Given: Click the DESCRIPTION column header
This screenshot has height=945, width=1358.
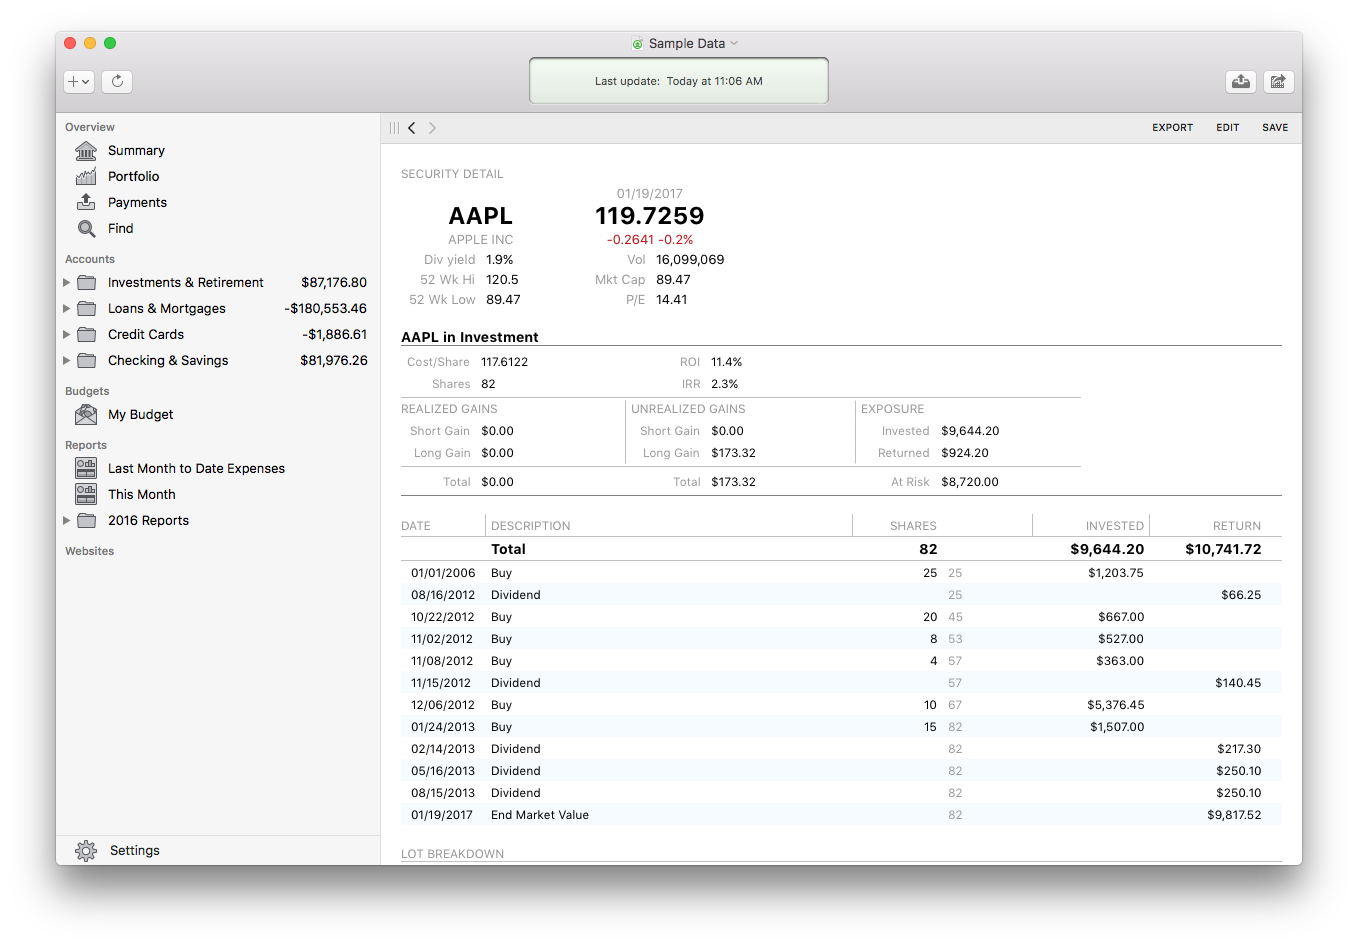Looking at the screenshot, I should click(x=531, y=526).
